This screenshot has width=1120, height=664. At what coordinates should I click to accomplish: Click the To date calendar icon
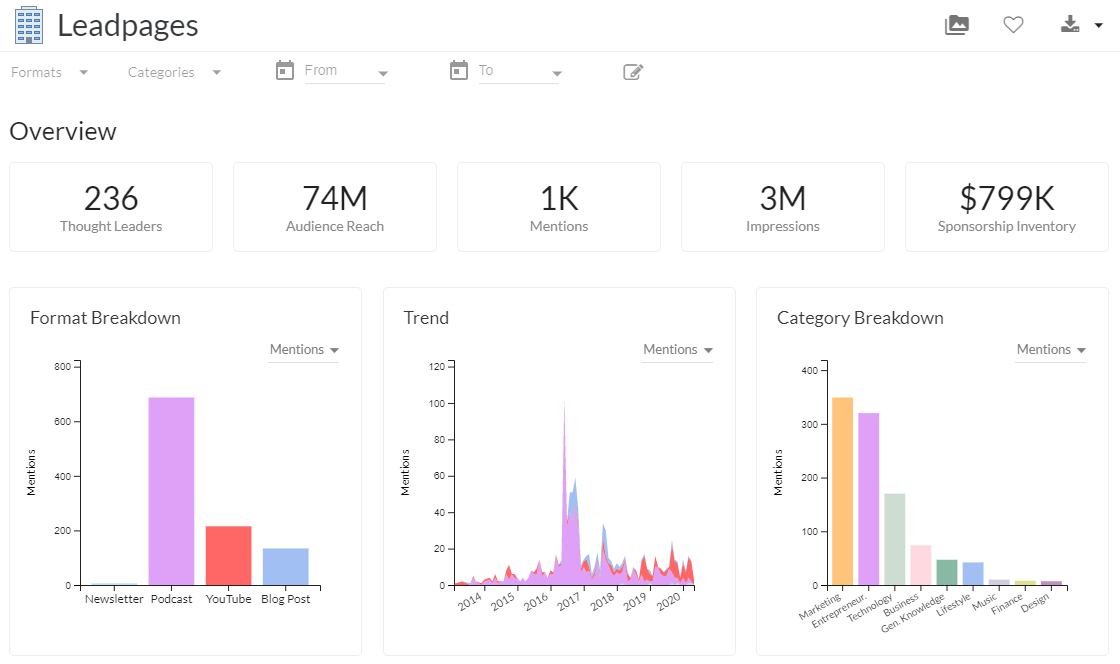(459, 71)
